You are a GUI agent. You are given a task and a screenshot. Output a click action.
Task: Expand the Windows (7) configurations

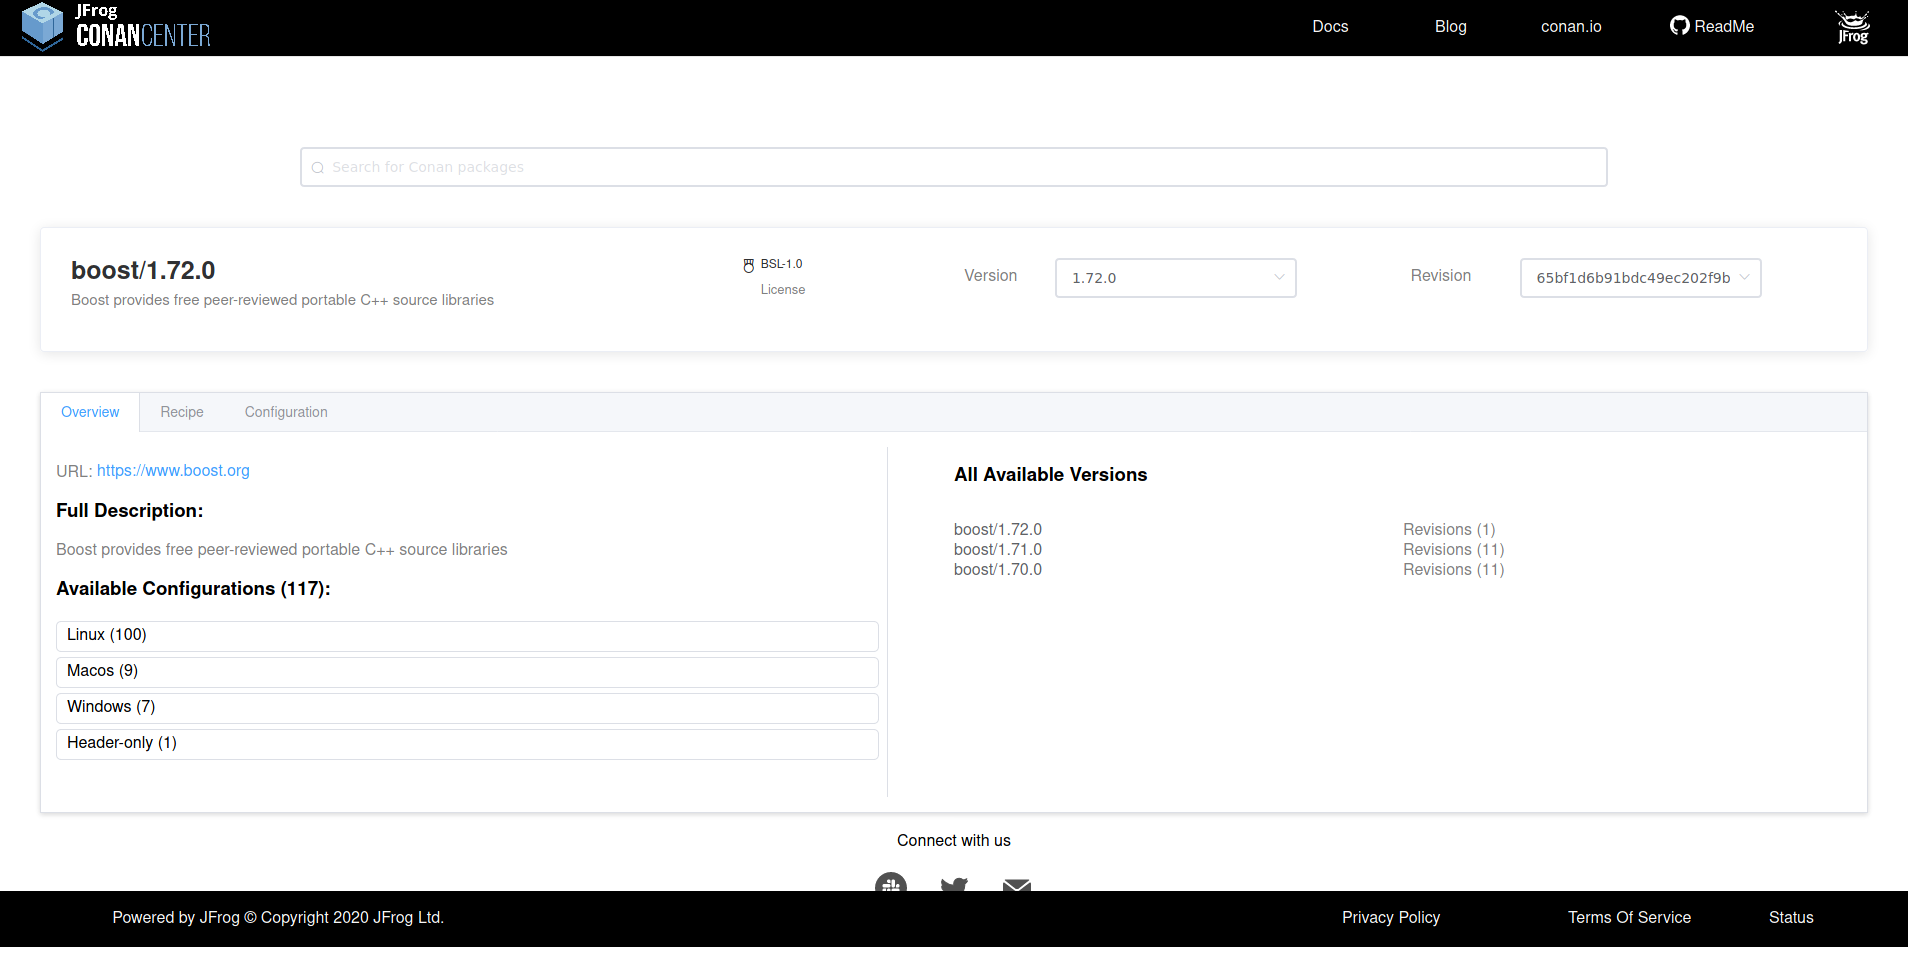click(467, 708)
